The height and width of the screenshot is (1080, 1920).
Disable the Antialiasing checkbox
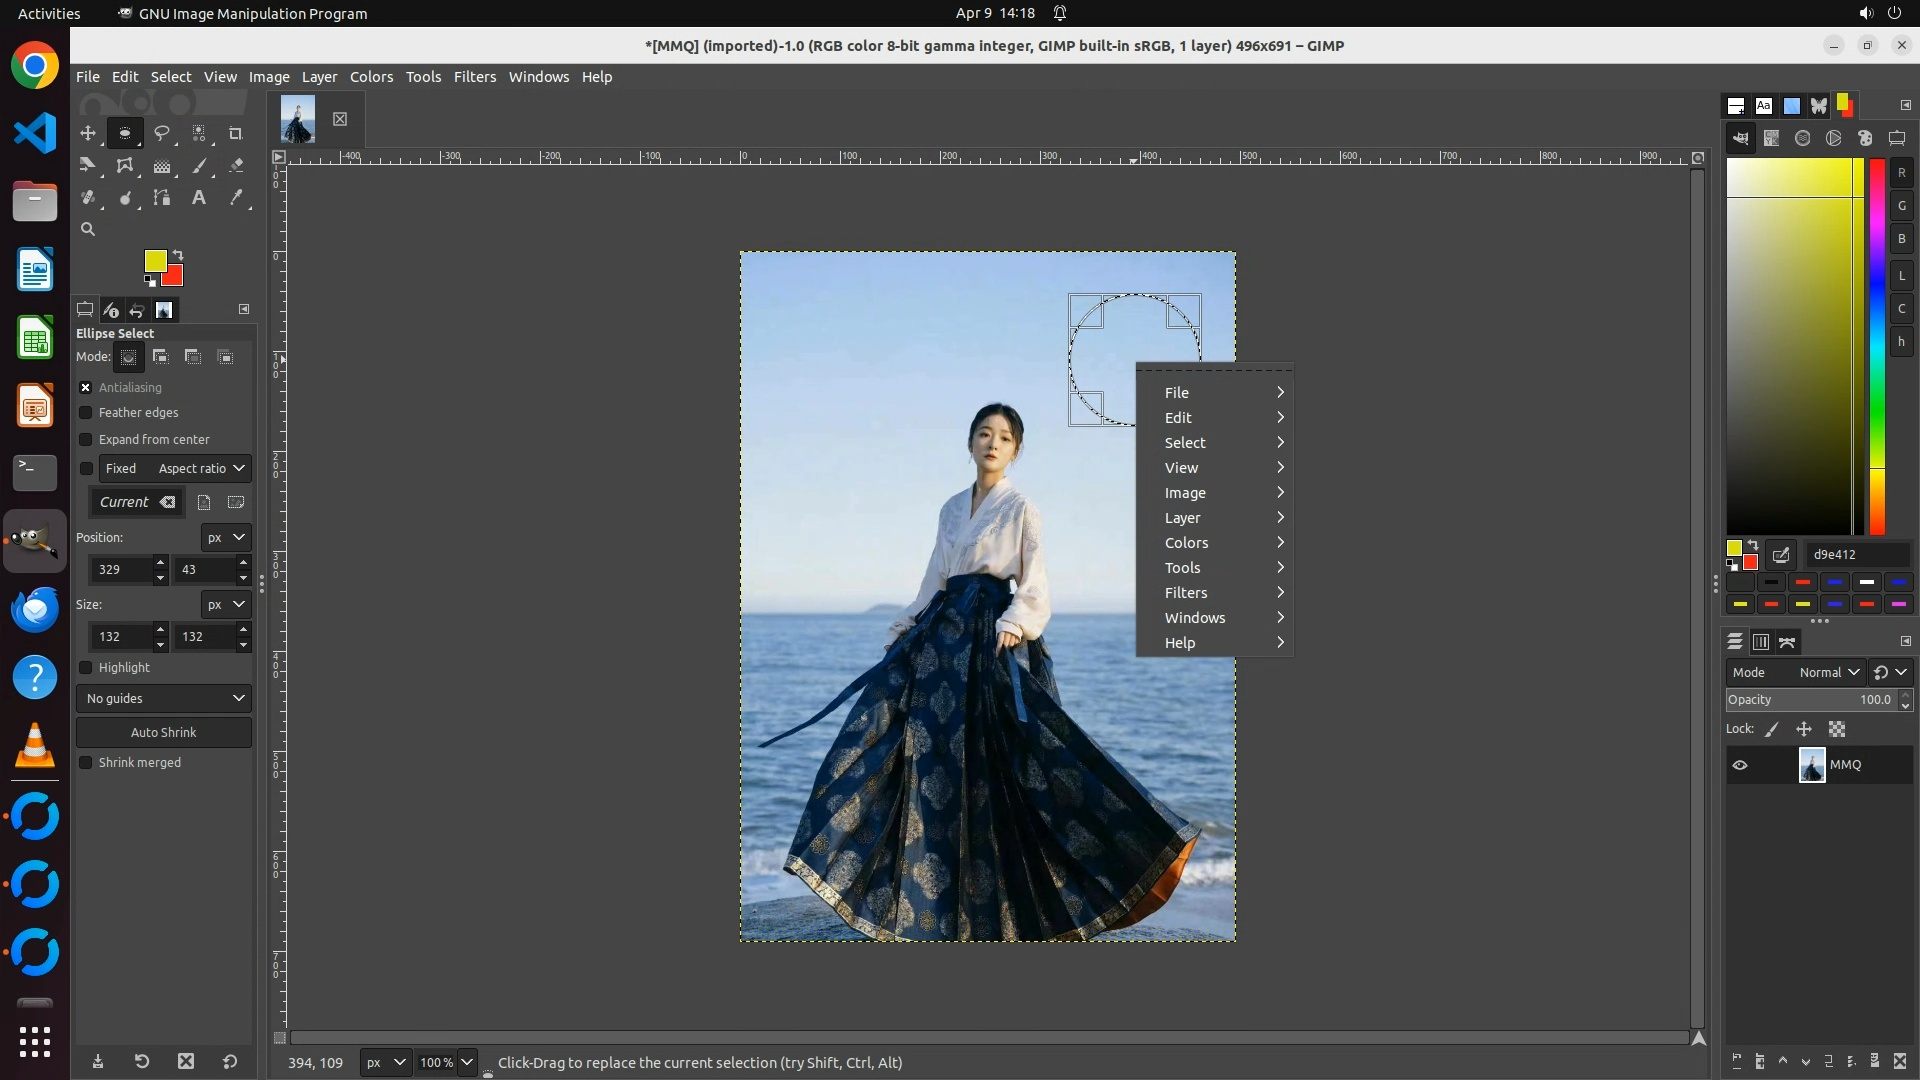[86, 387]
